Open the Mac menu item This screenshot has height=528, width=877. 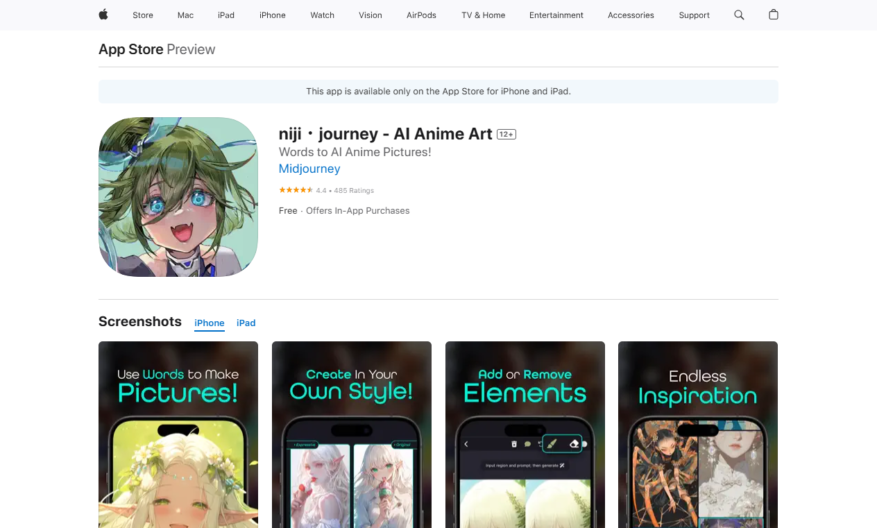pos(185,15)
